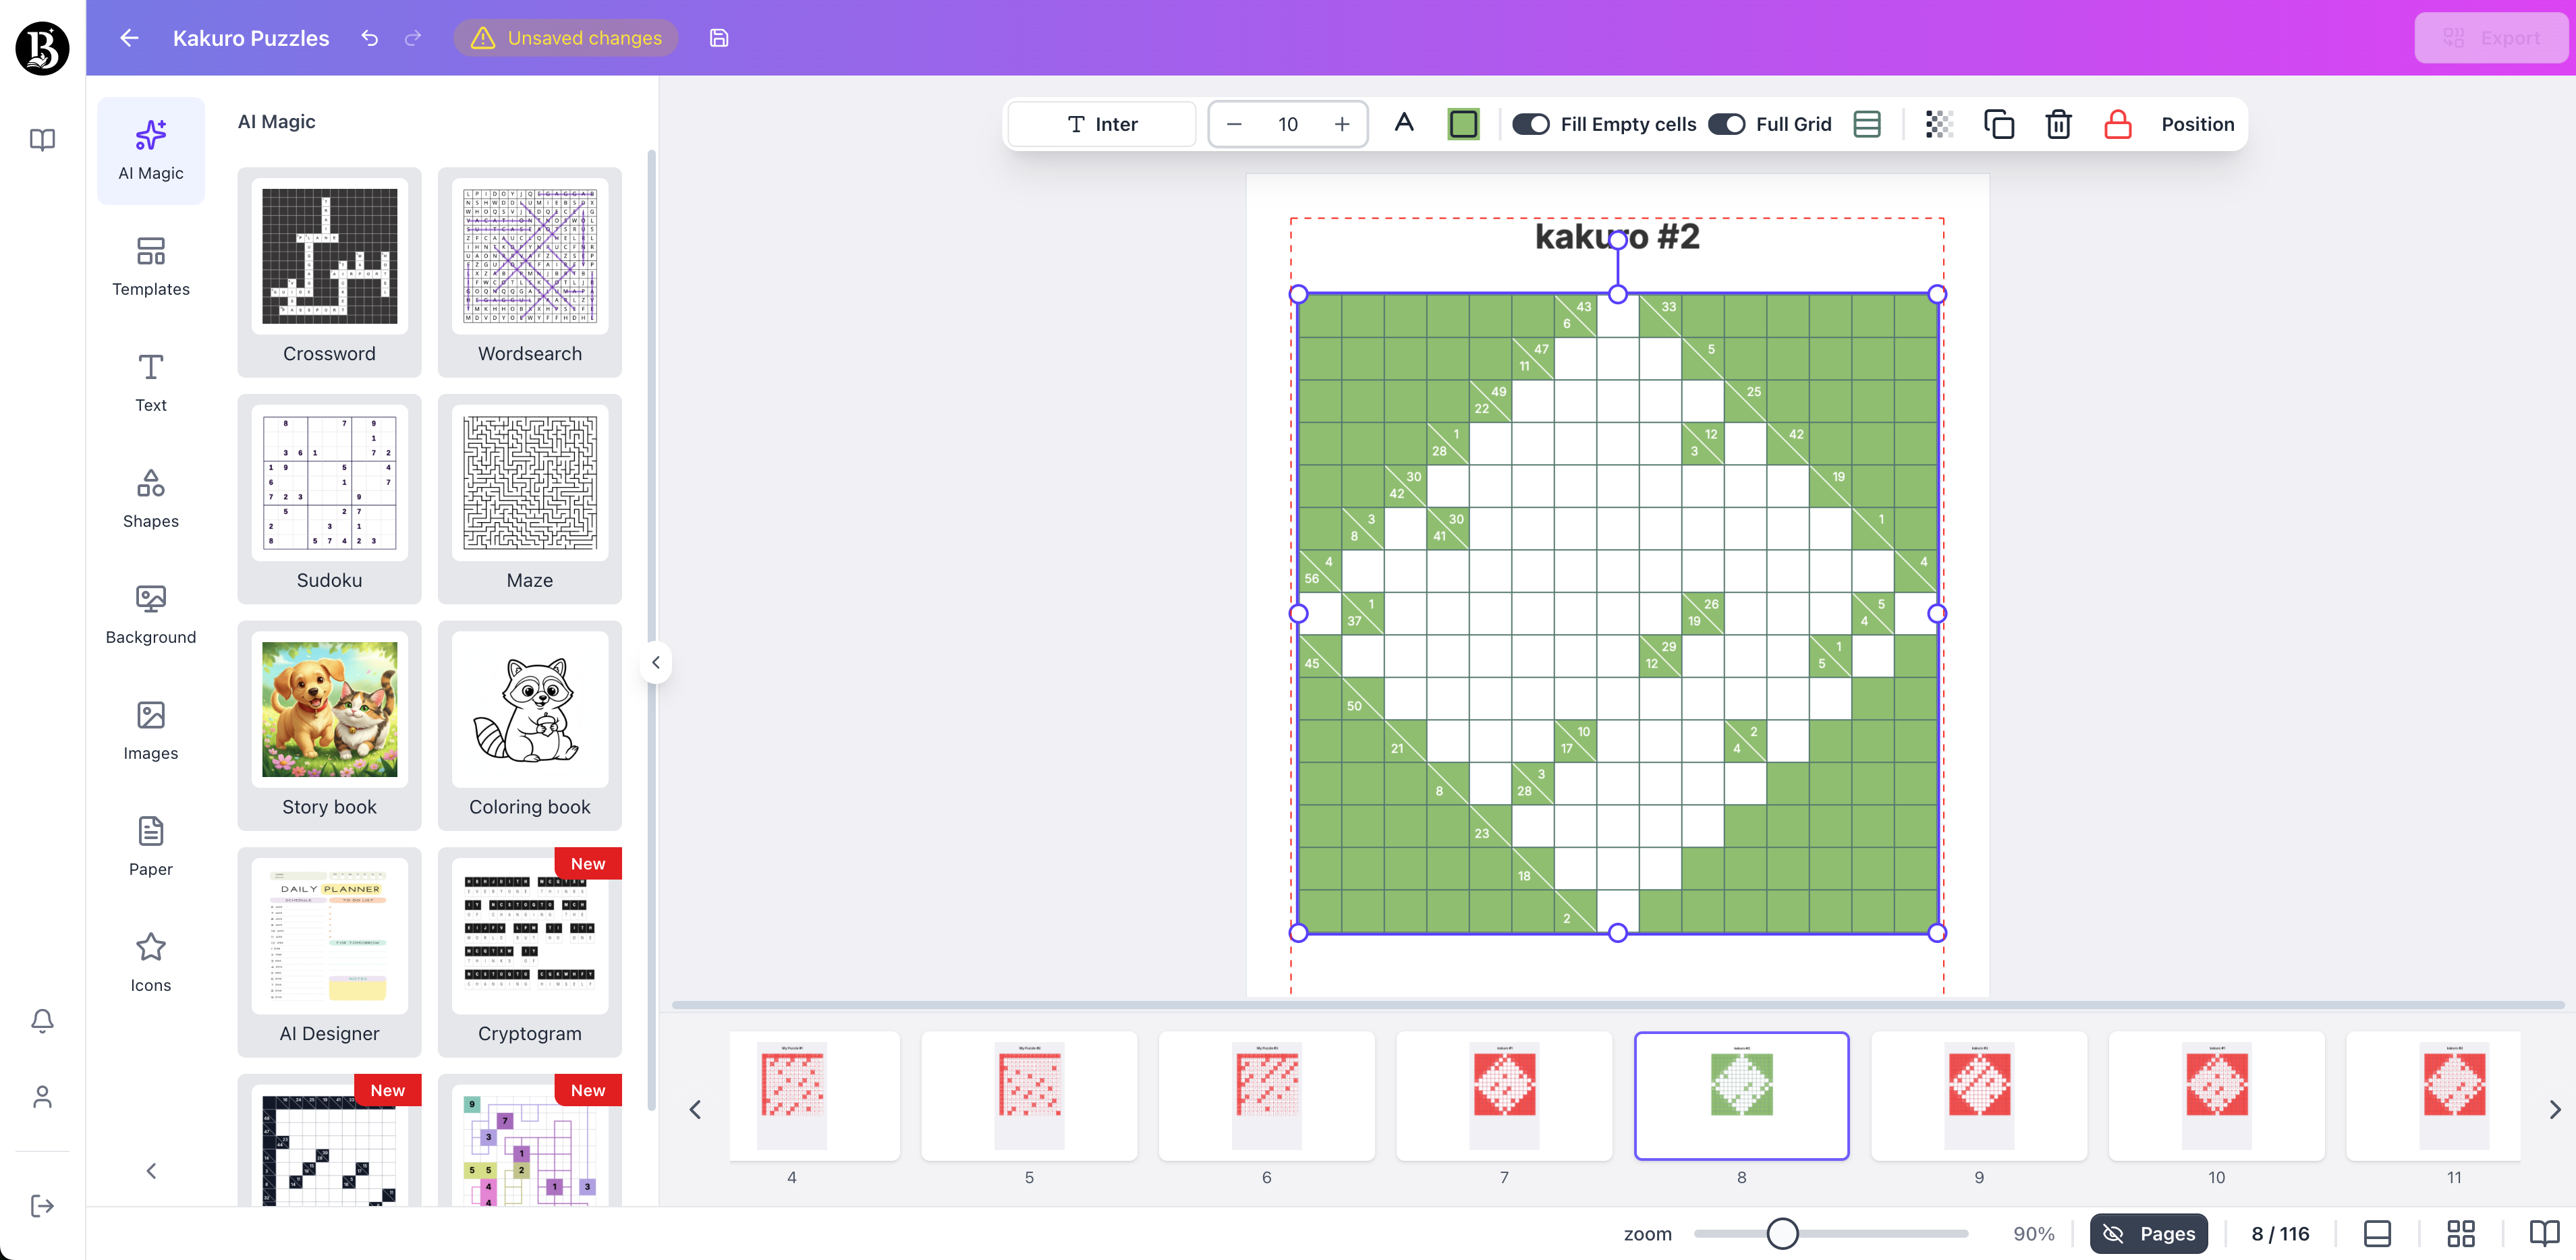Switch to the AI Magic tab
This screenshot has width=2576, height=1260.
tap(150, 149)
